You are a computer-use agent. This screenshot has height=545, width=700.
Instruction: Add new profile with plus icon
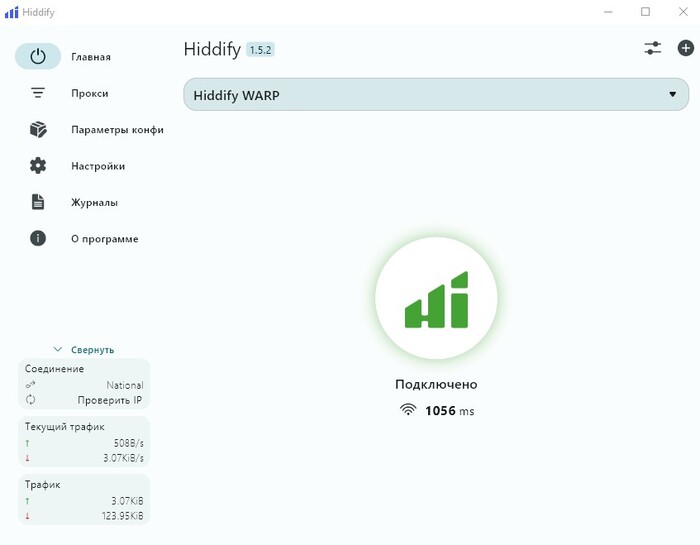686,48
